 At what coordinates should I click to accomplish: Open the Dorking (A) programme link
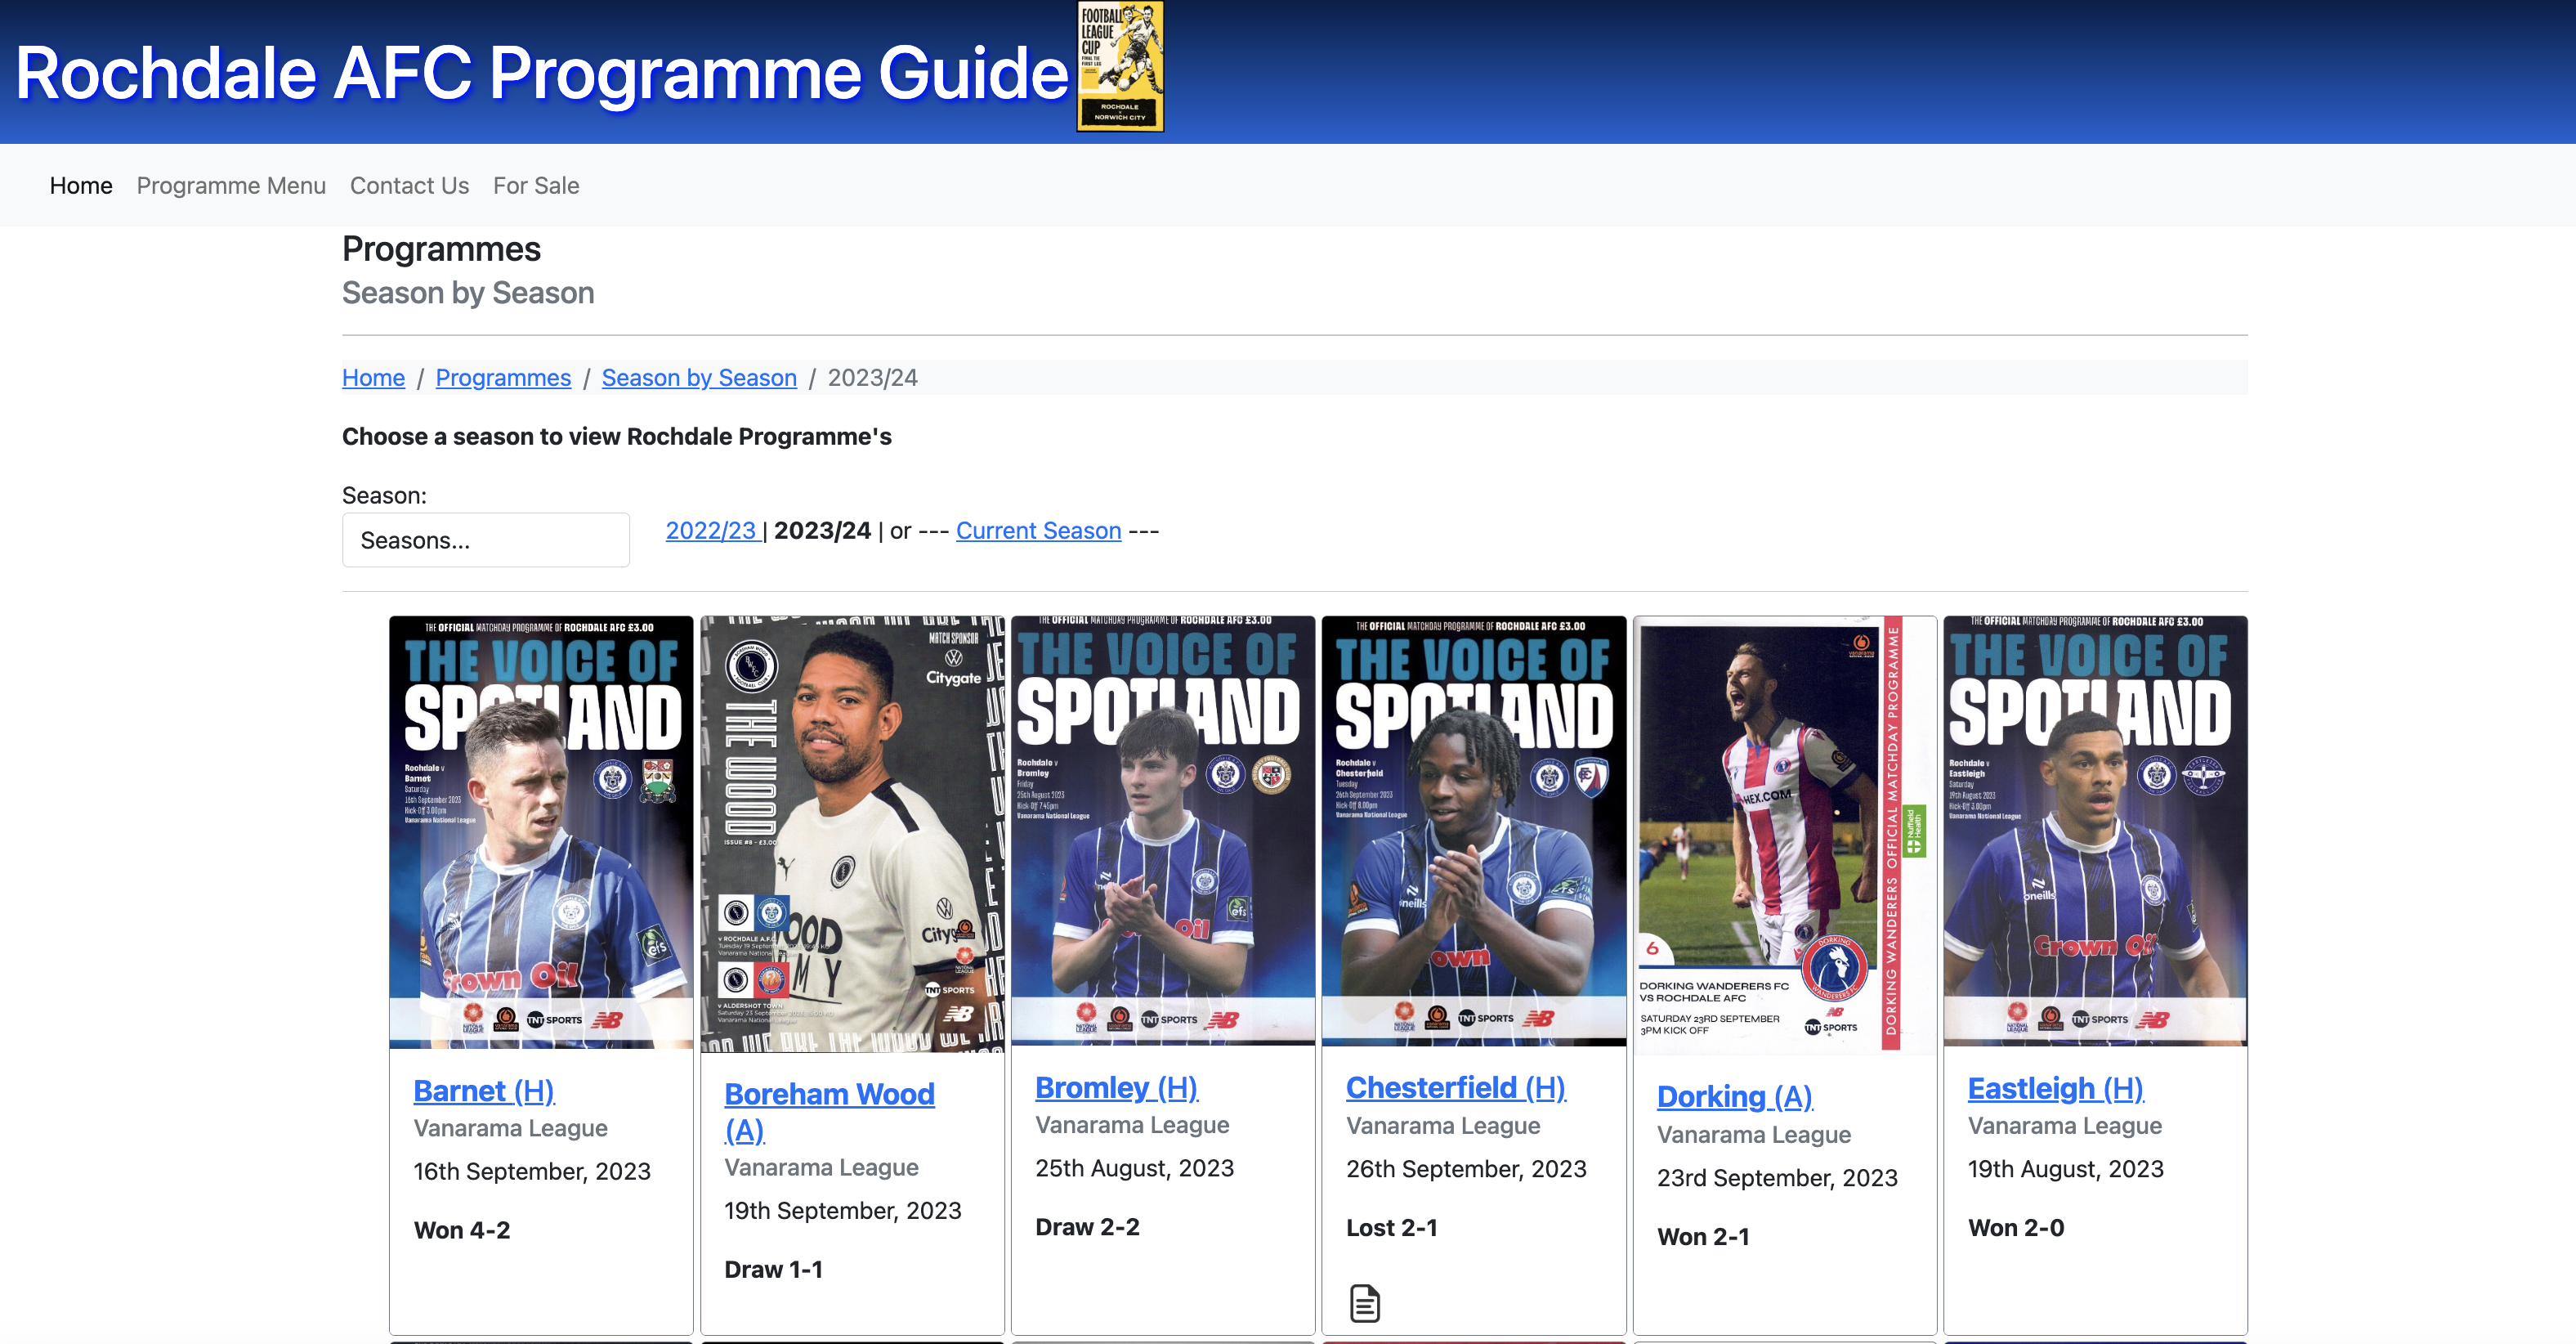click(1734, 1096)
